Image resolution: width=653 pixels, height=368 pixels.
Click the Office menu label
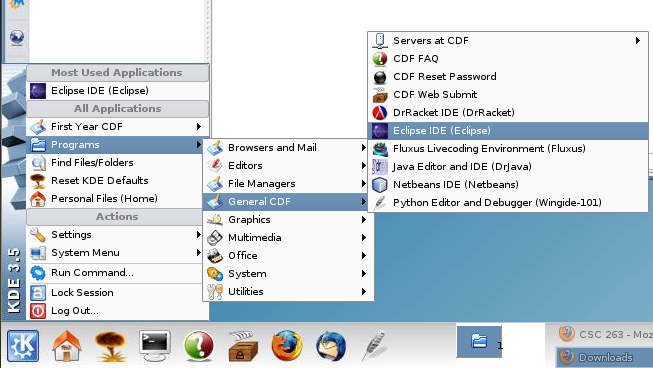pos(243,256)
